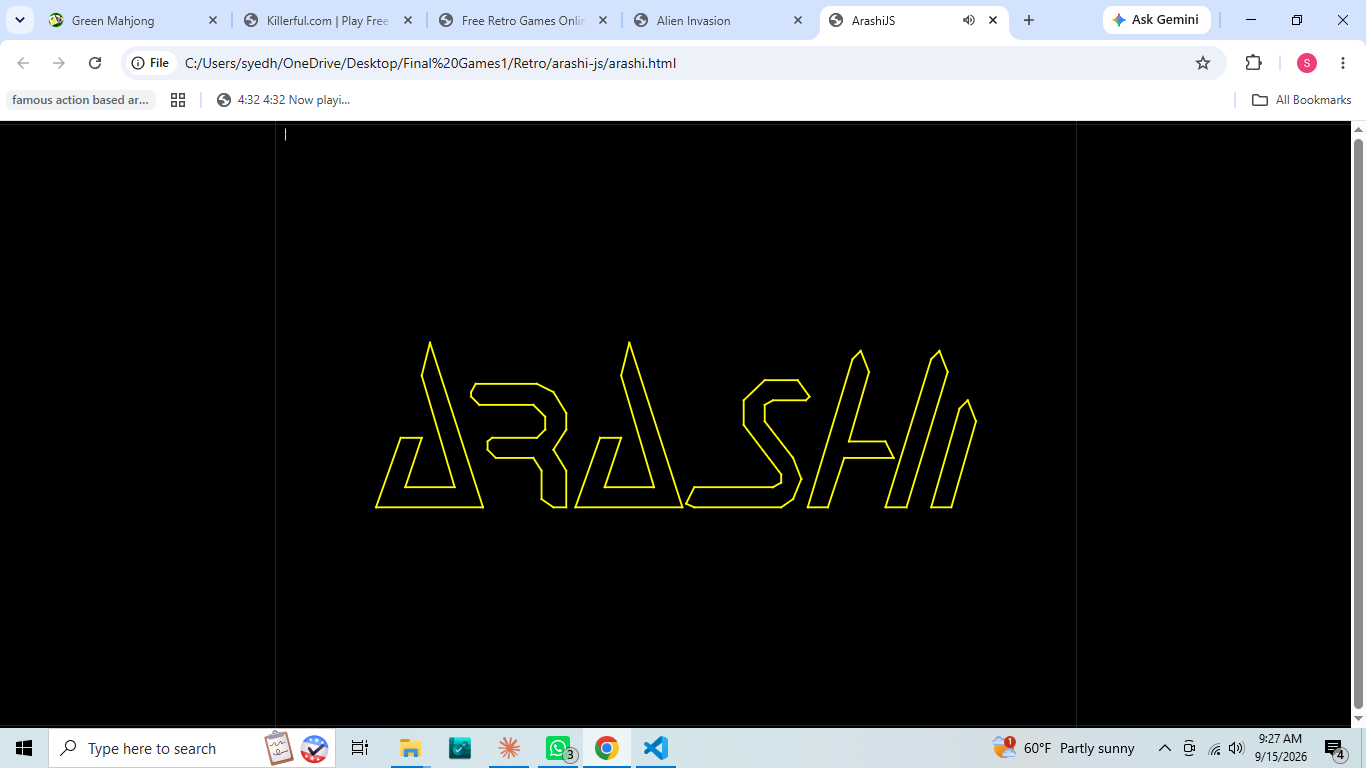1366x768 pixels.
Task: Click the Ask Gemini button
Action: (1155, 20)
